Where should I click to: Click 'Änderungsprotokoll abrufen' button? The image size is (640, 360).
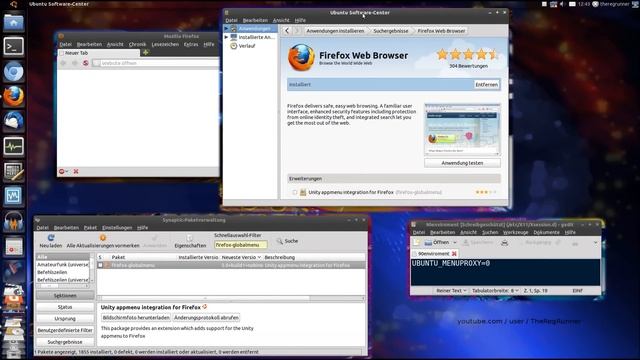click(206, 318)
